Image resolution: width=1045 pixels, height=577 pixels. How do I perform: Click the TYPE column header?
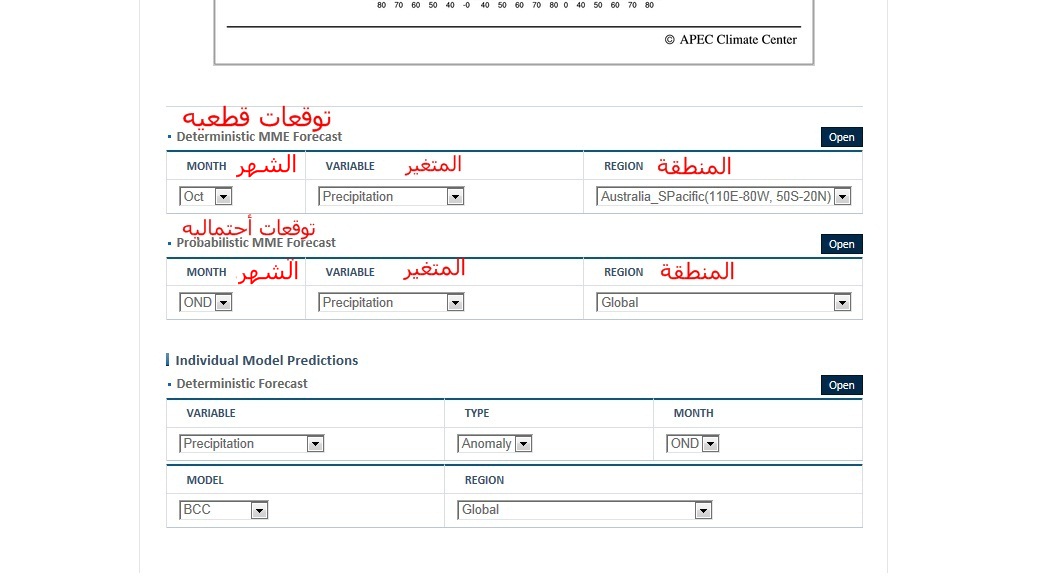(477, 413)
